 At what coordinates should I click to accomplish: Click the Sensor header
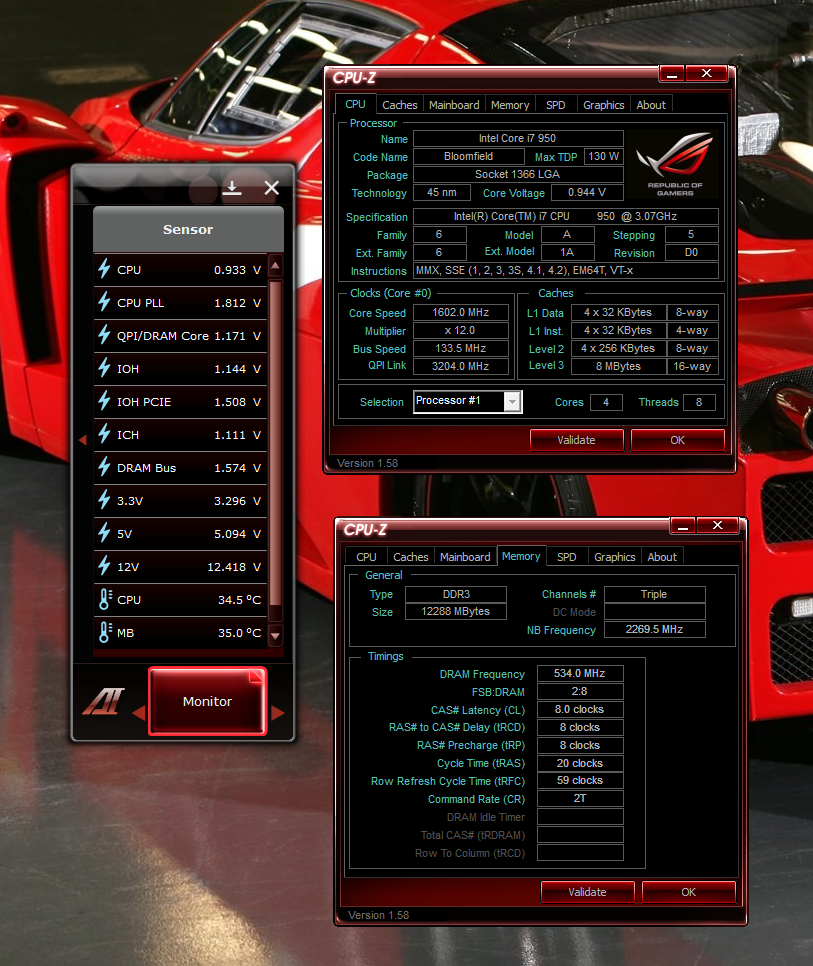click(x=188, y=229)
